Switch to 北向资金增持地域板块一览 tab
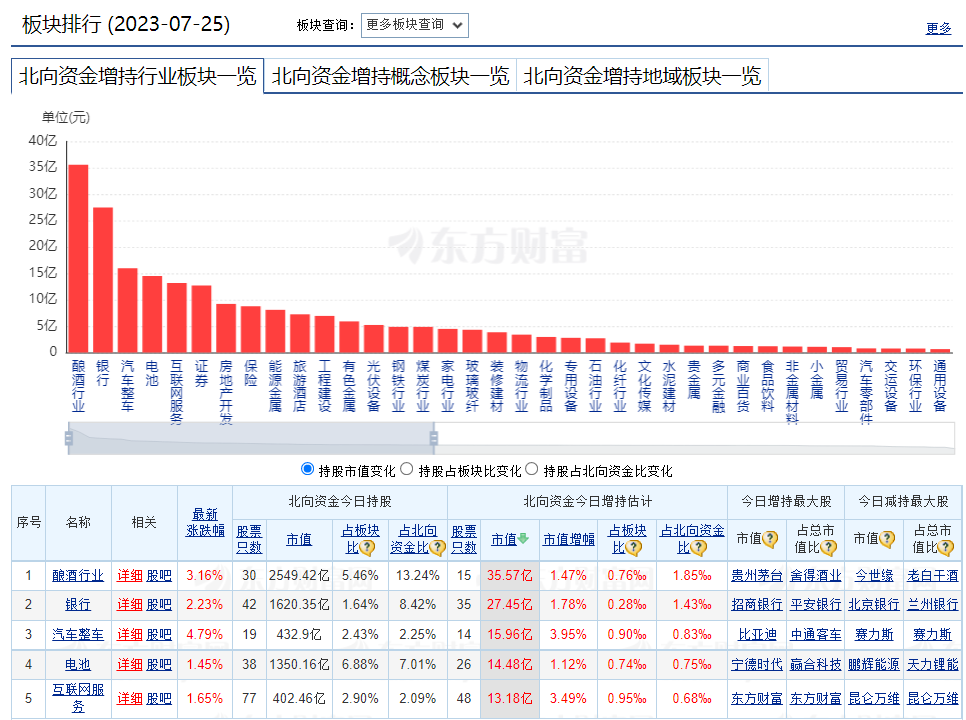Screen dimensions: 966x720 tap(642, 76)
